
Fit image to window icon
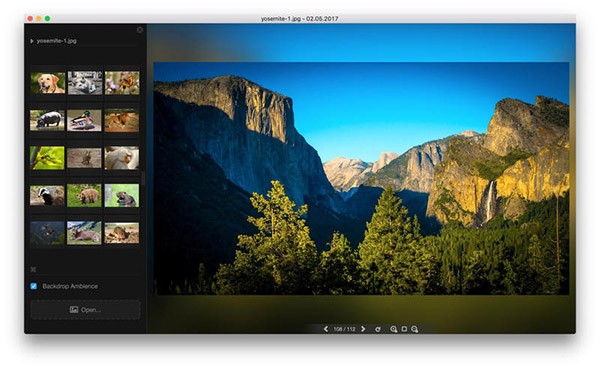click(x=404, y=329)
